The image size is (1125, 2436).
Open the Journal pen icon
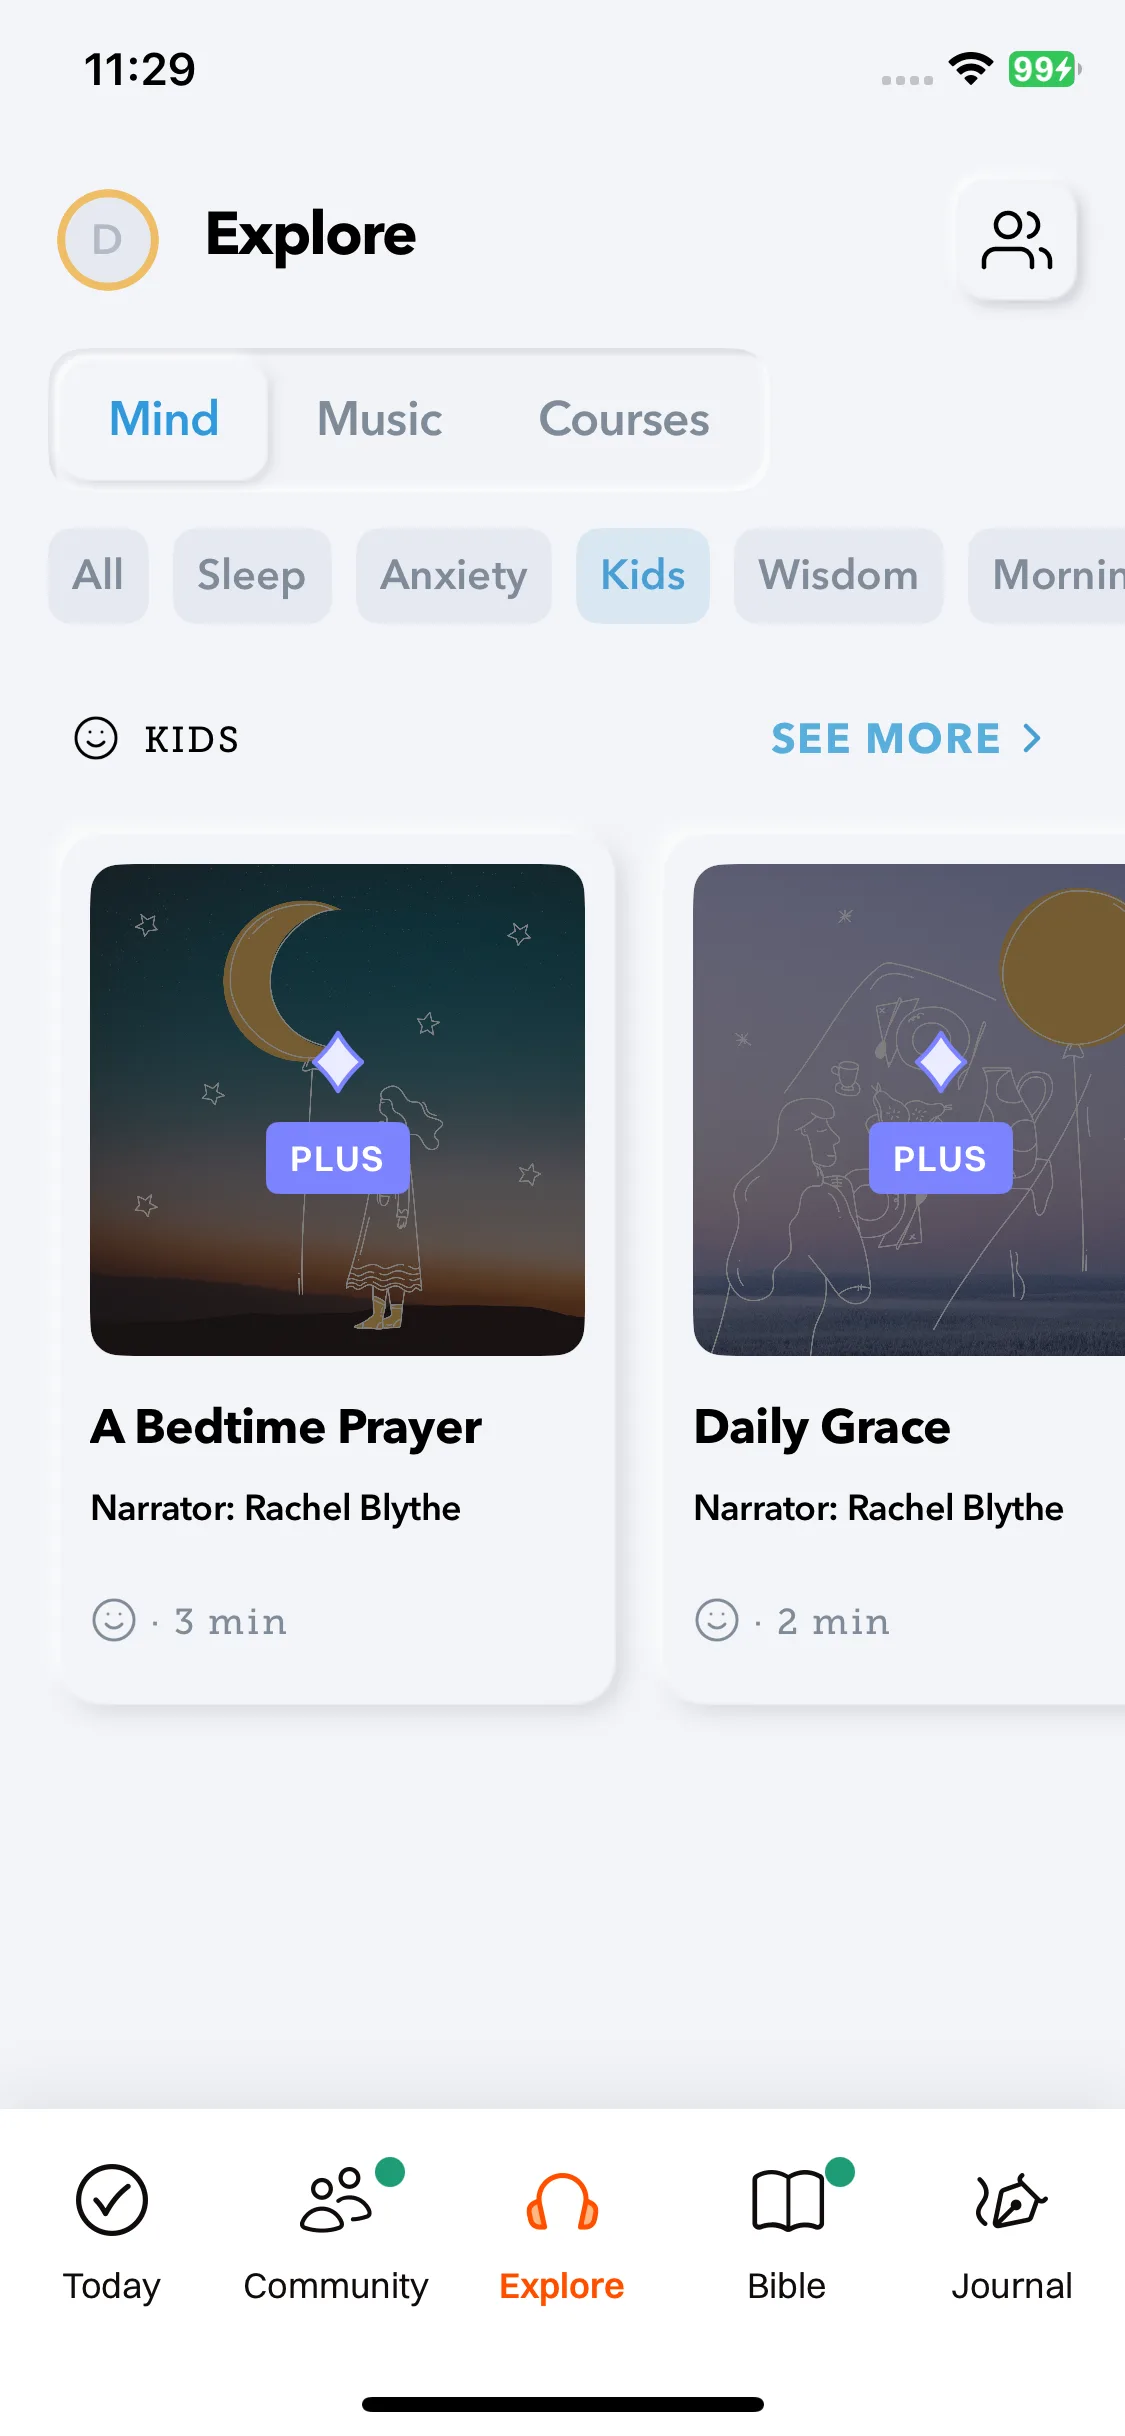click(x=1011, y=2201)
